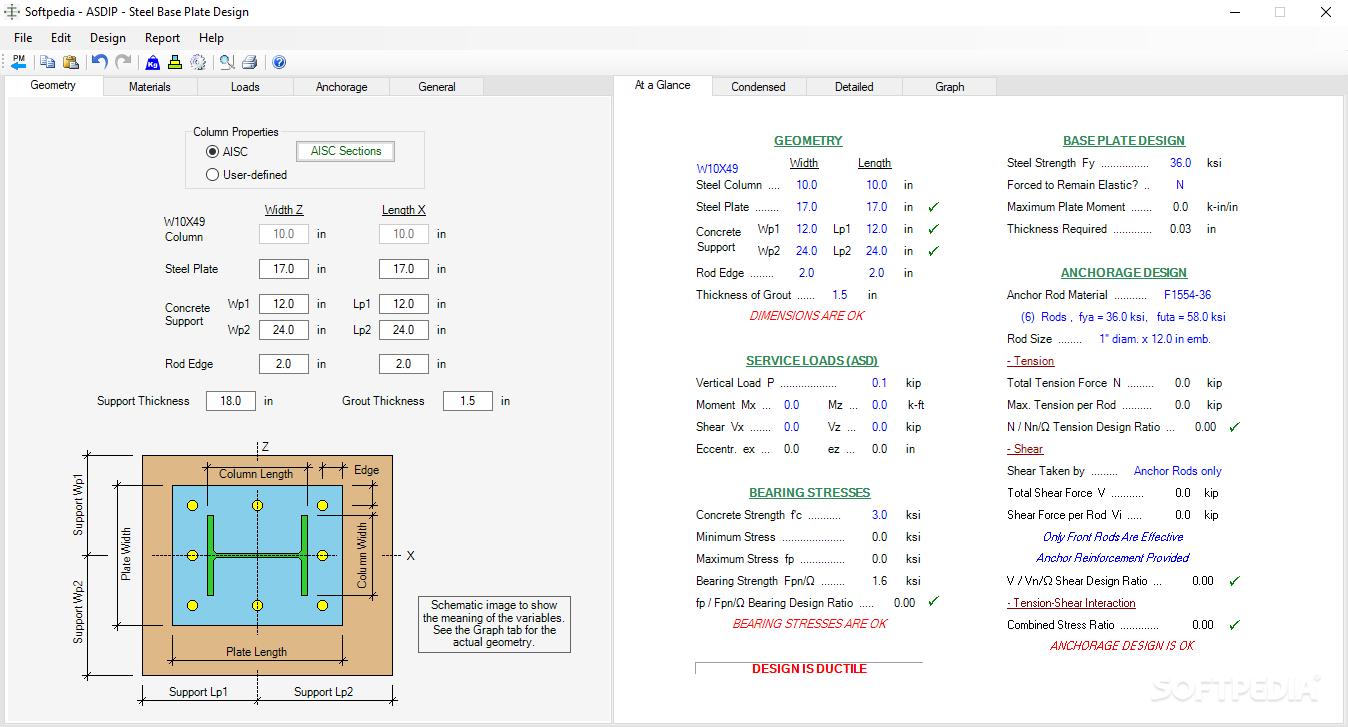Viewport: 1348px width, 727px height.
Task: Switch to the Geometry tab
Action: click(x=53, y=86)
